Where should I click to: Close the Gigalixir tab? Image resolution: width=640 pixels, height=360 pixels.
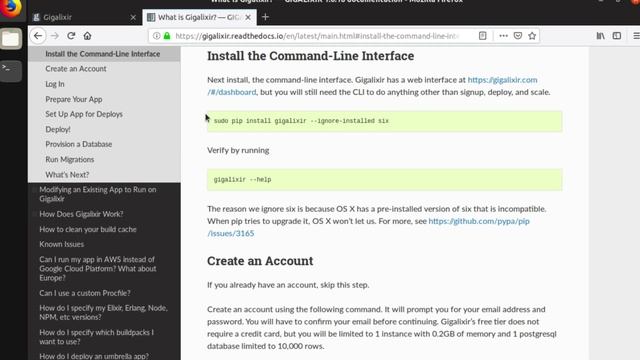(133, 18)
